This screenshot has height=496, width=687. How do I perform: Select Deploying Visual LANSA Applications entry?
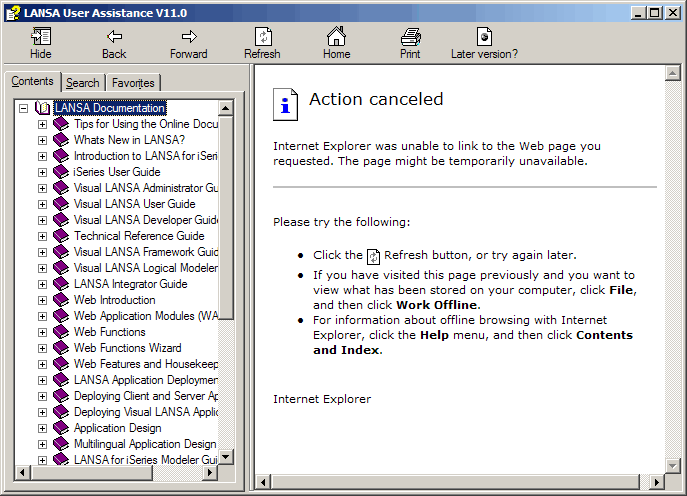tap(145, 412)
